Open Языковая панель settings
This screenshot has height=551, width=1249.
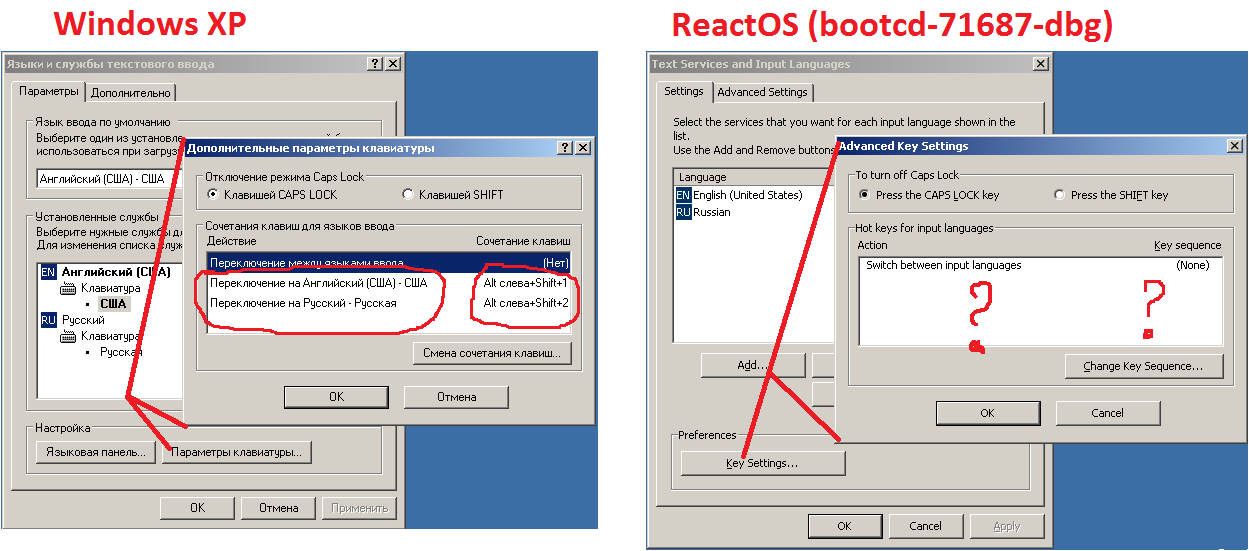pyautogui.click(x=96, y=452)
